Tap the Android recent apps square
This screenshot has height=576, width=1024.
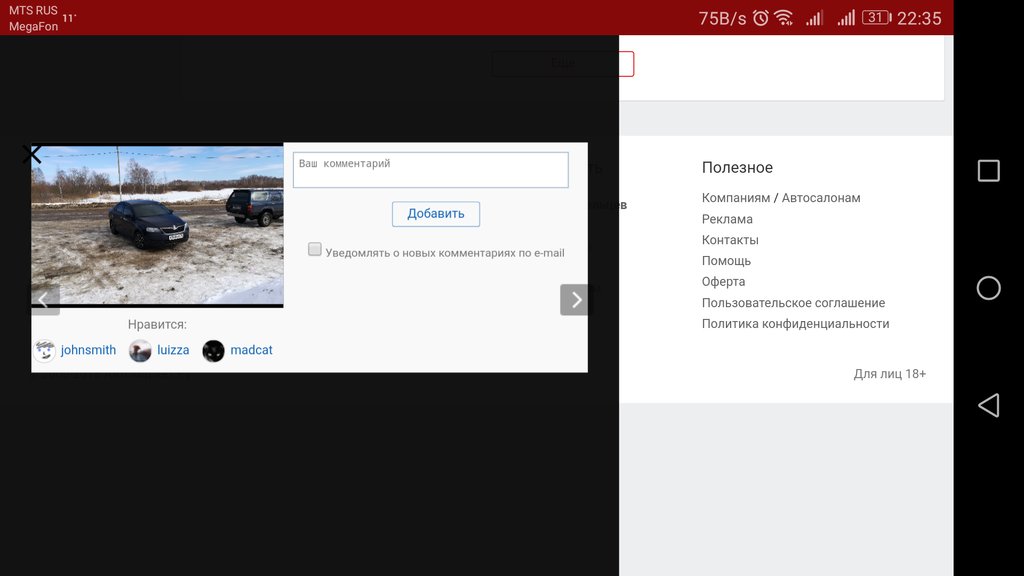coord(988,170)
